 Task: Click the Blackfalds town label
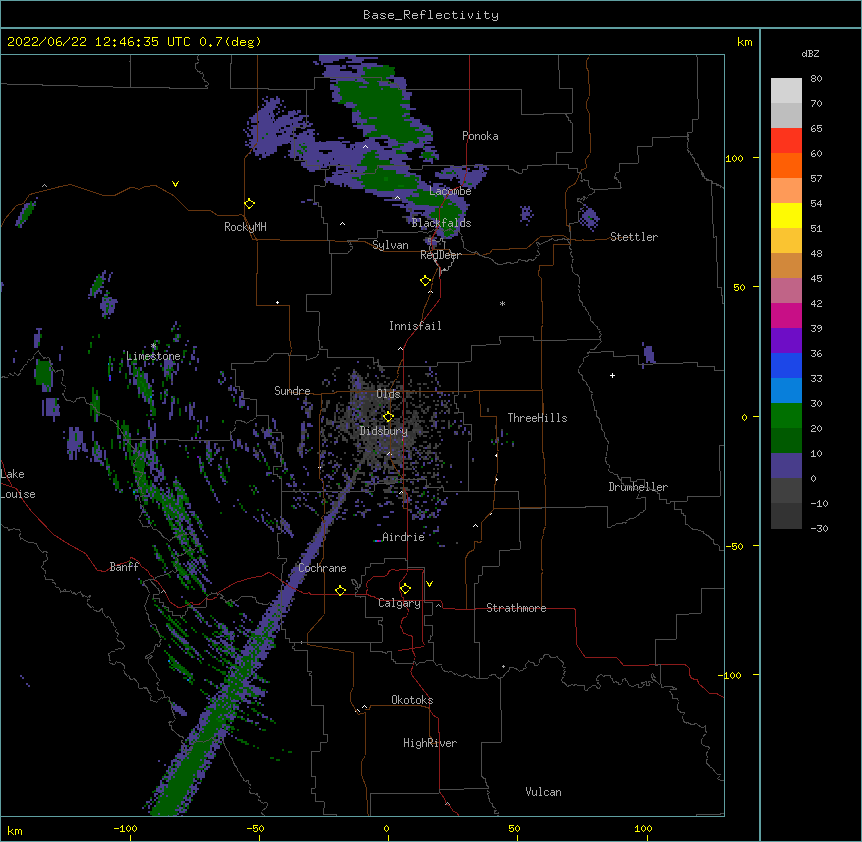(x=441, y=223)
